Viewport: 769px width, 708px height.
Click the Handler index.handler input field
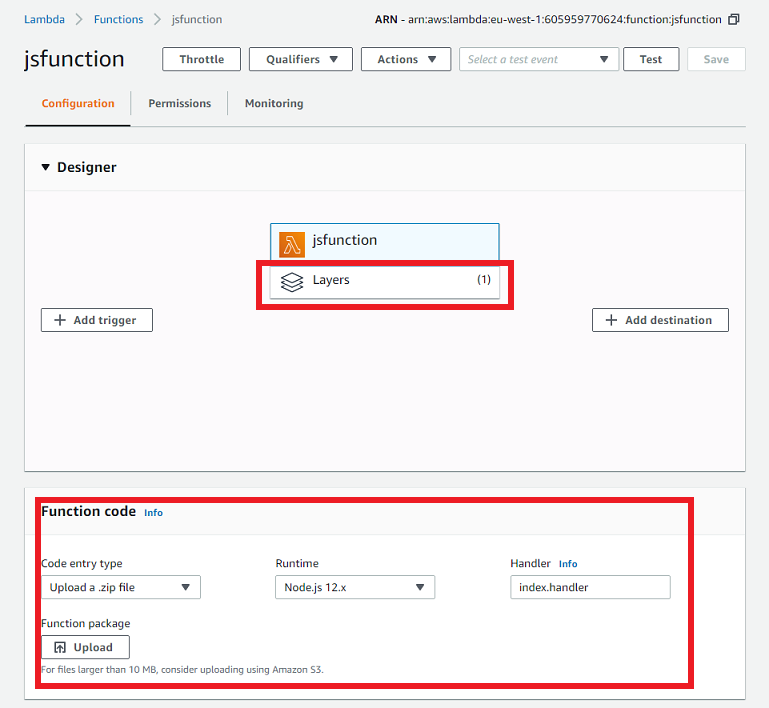click(x=590, y=587)
